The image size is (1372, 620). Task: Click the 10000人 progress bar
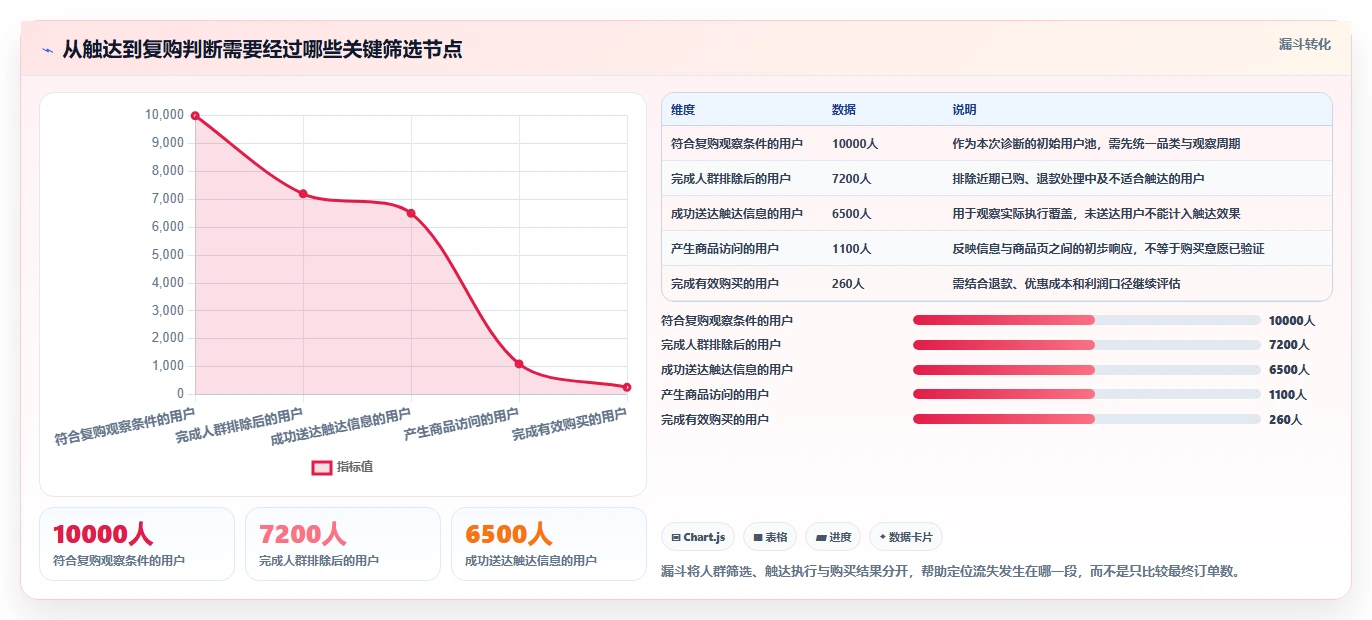[x=1086, y=320]
